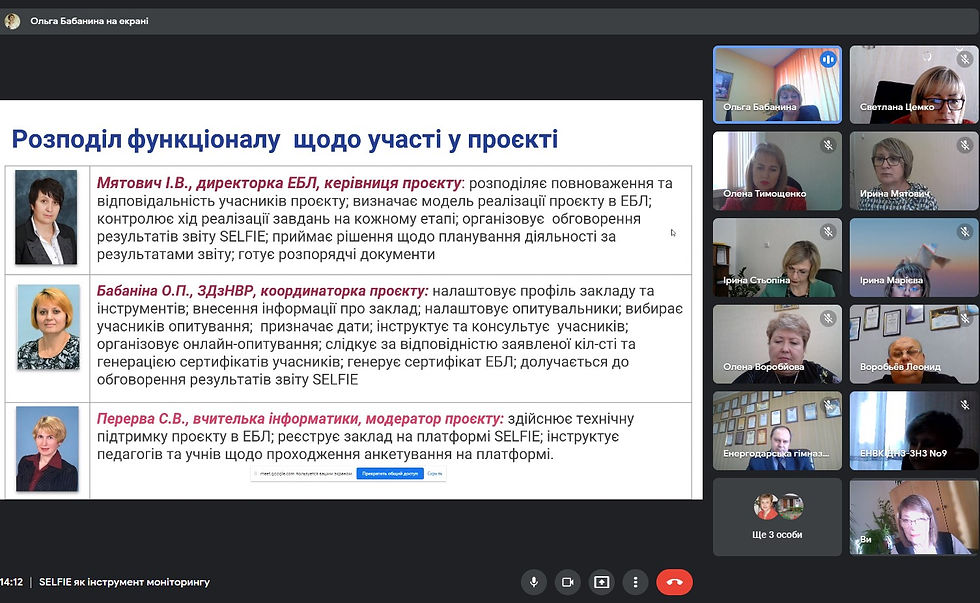
Task: Mute the microphone in the call controls
Action: [x=533, y=582]
